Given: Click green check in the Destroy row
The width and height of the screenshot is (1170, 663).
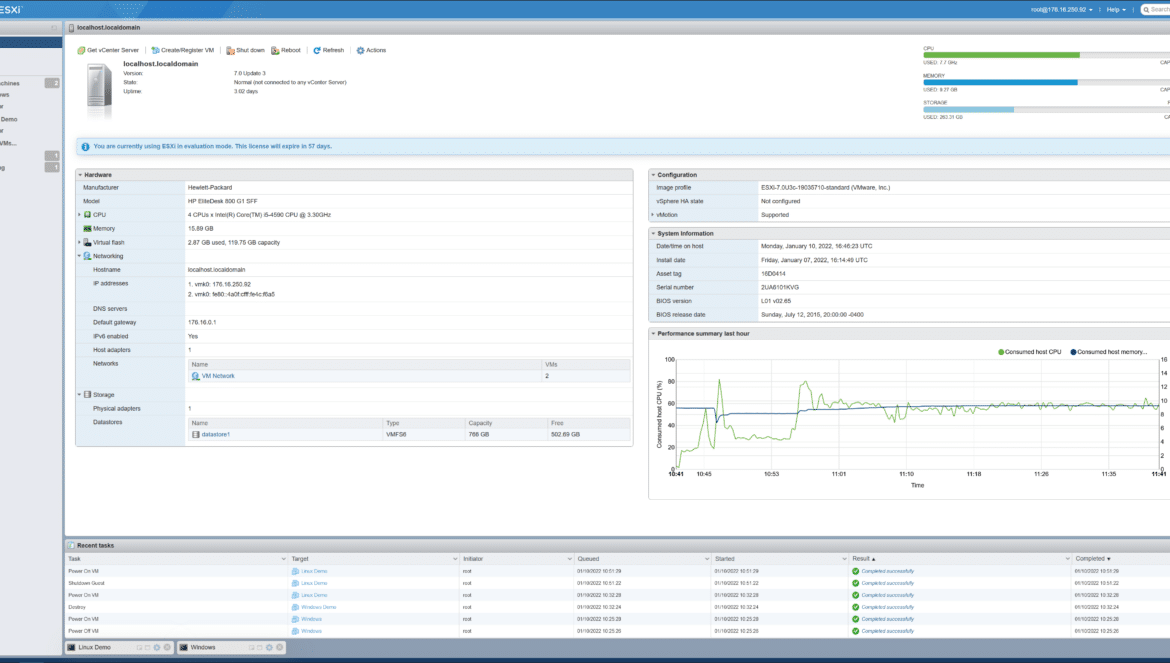Looking at the screenshot, I should tap(856, 607).
